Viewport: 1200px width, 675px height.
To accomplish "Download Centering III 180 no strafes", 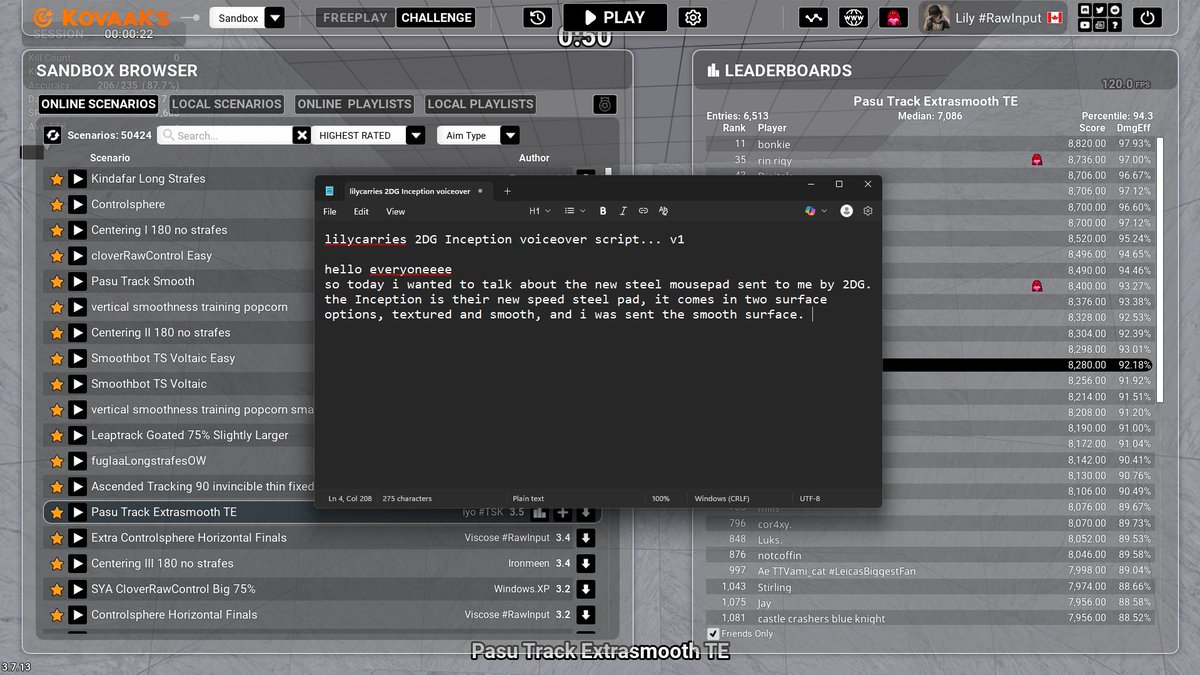I will [x=586, y=564].
